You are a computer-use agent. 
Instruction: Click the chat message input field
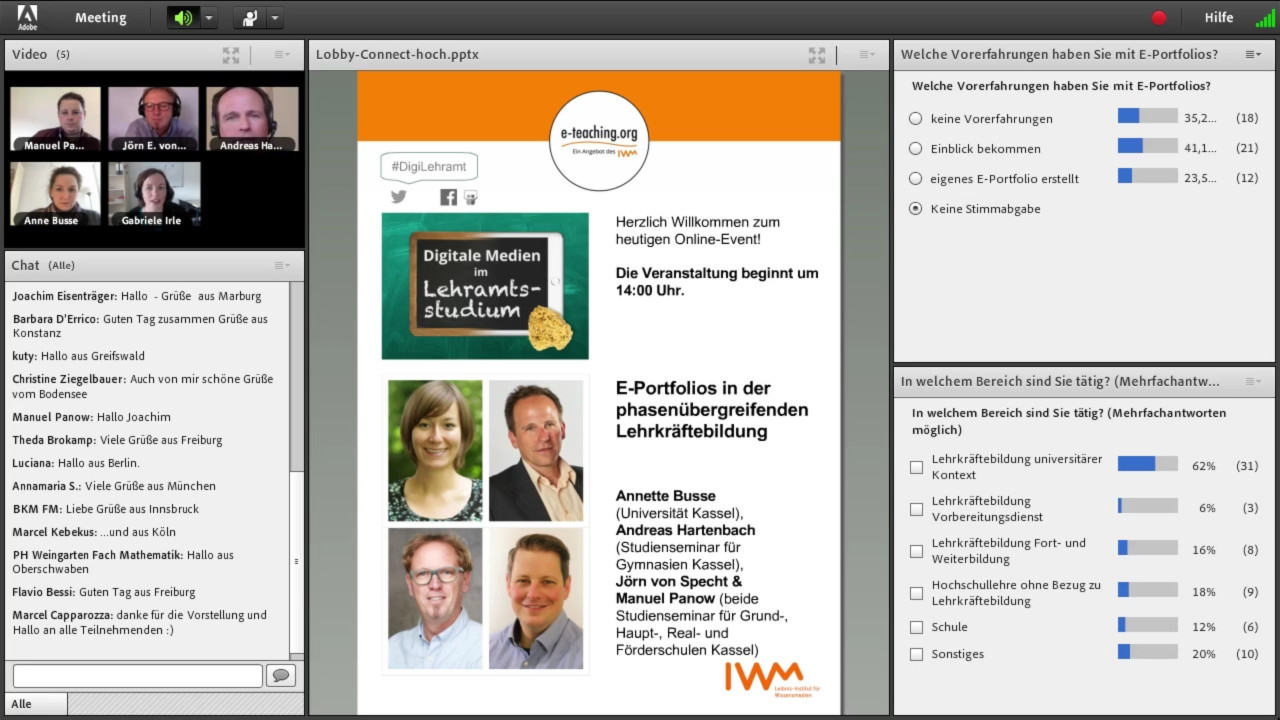click(137, 676)
